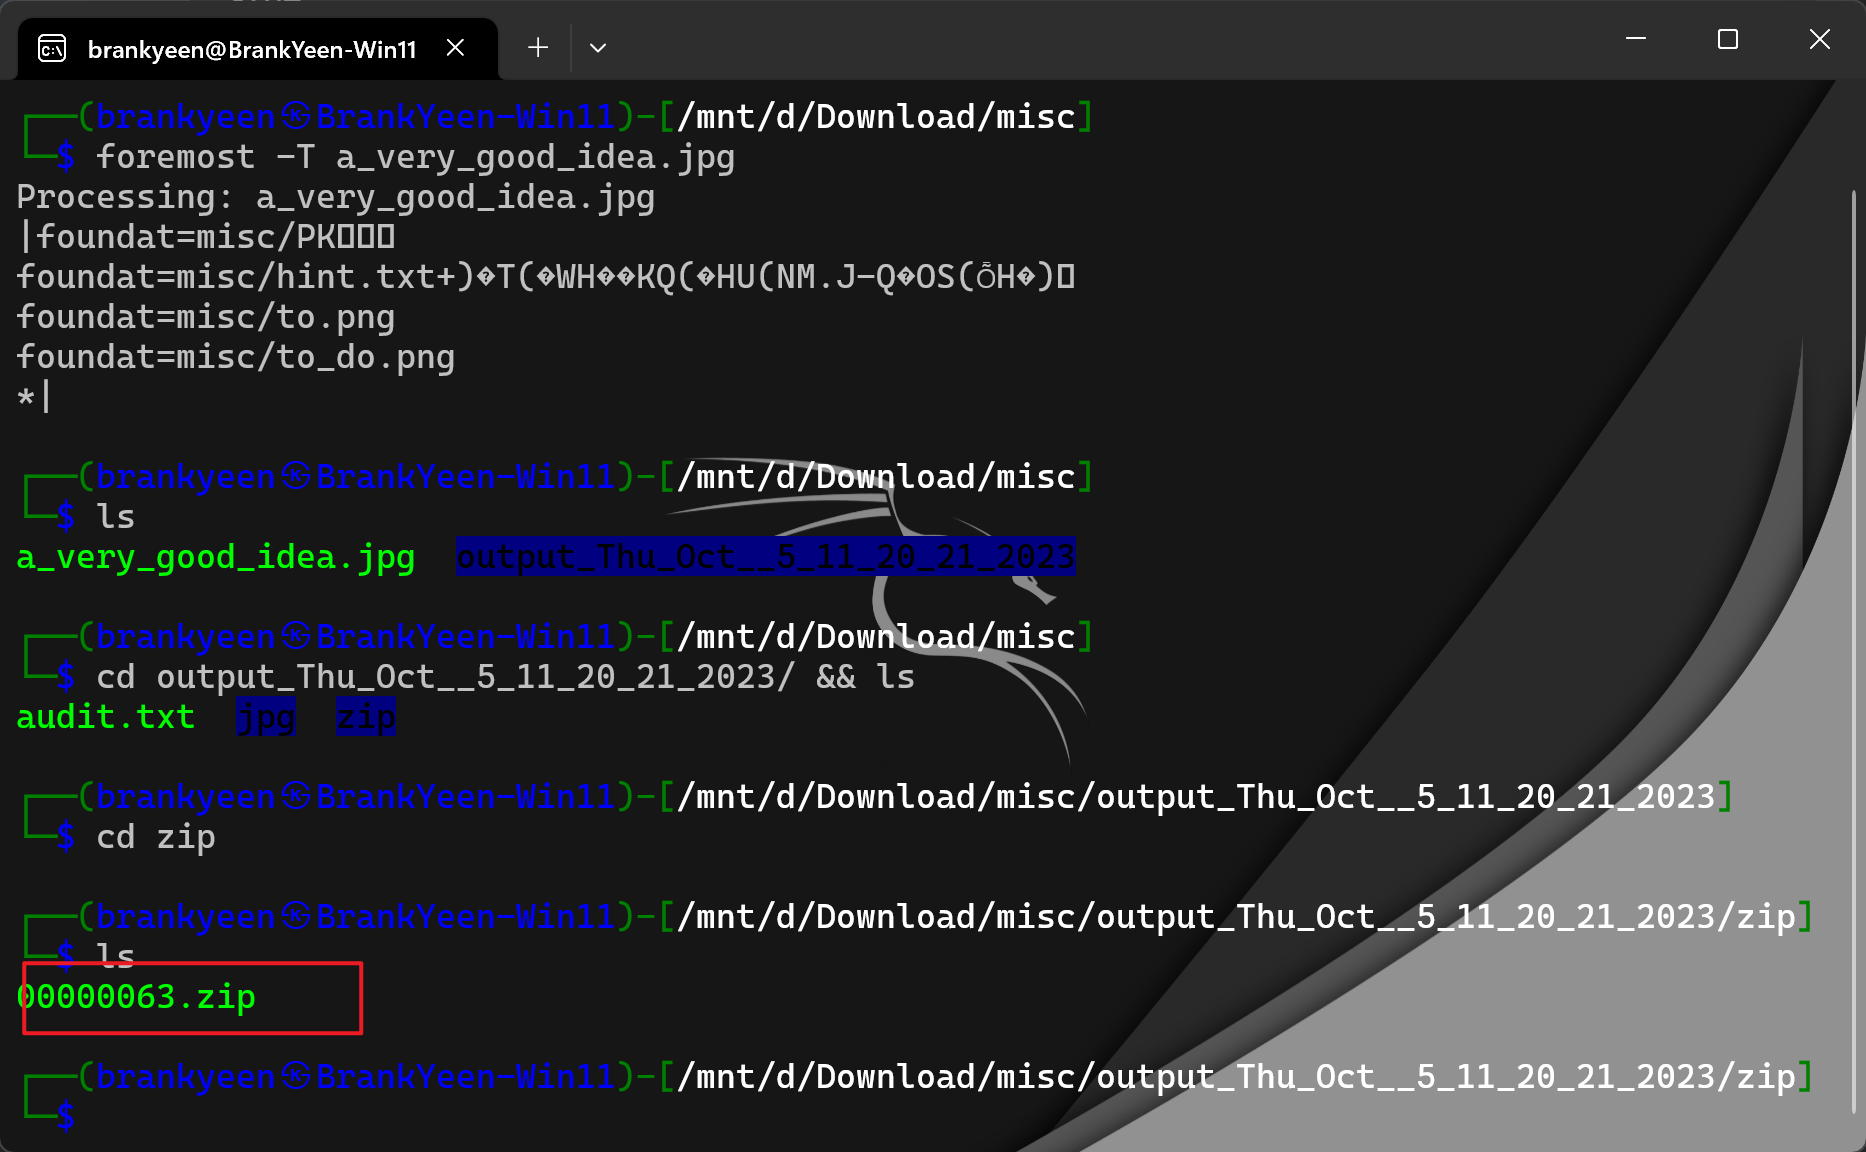Click the foundat=misc/to.png line
The image size is (1866, 1152).
pos(206,317)
